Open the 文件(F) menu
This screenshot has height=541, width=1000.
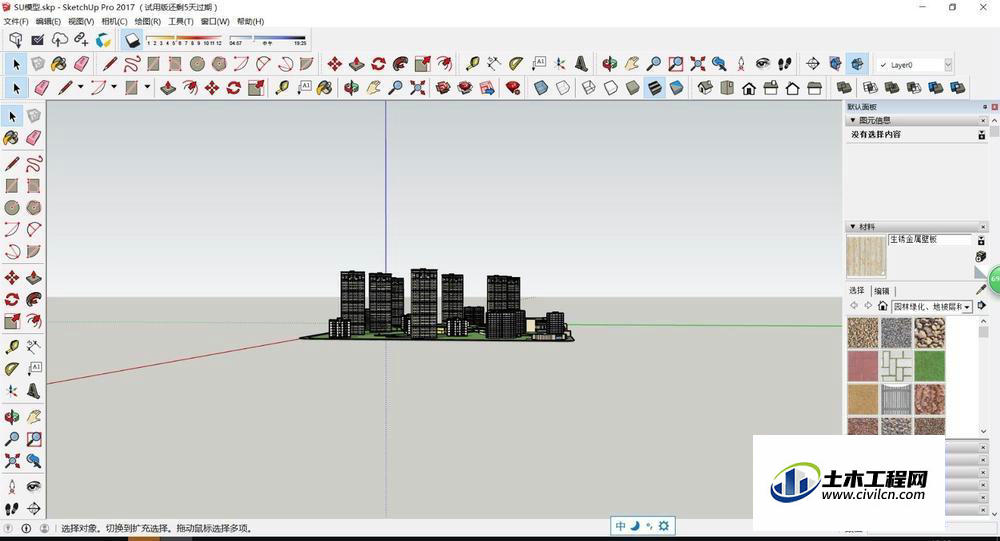(x=16, y=22)
